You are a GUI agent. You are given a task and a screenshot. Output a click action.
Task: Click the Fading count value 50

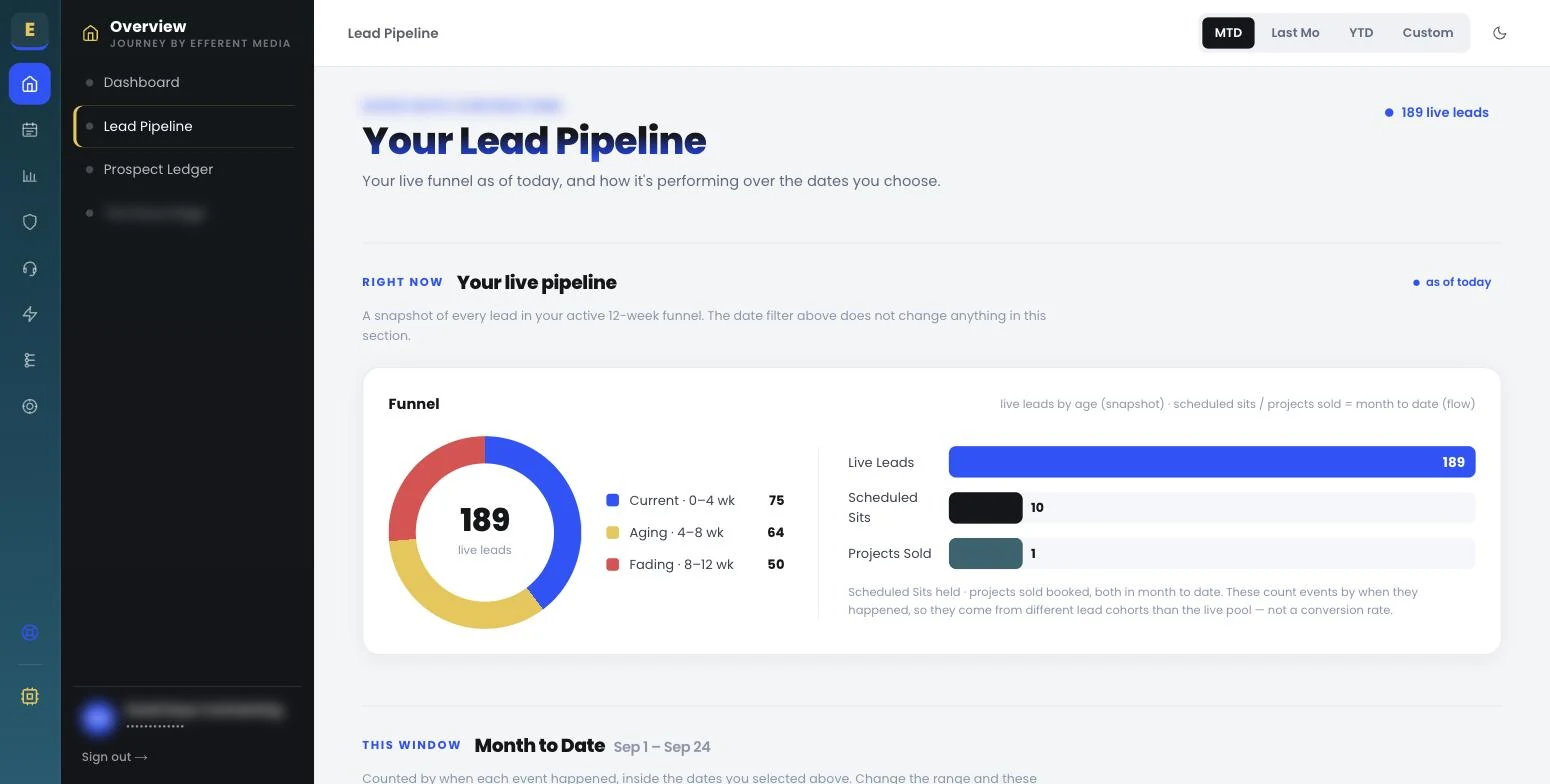pos(776,564)
